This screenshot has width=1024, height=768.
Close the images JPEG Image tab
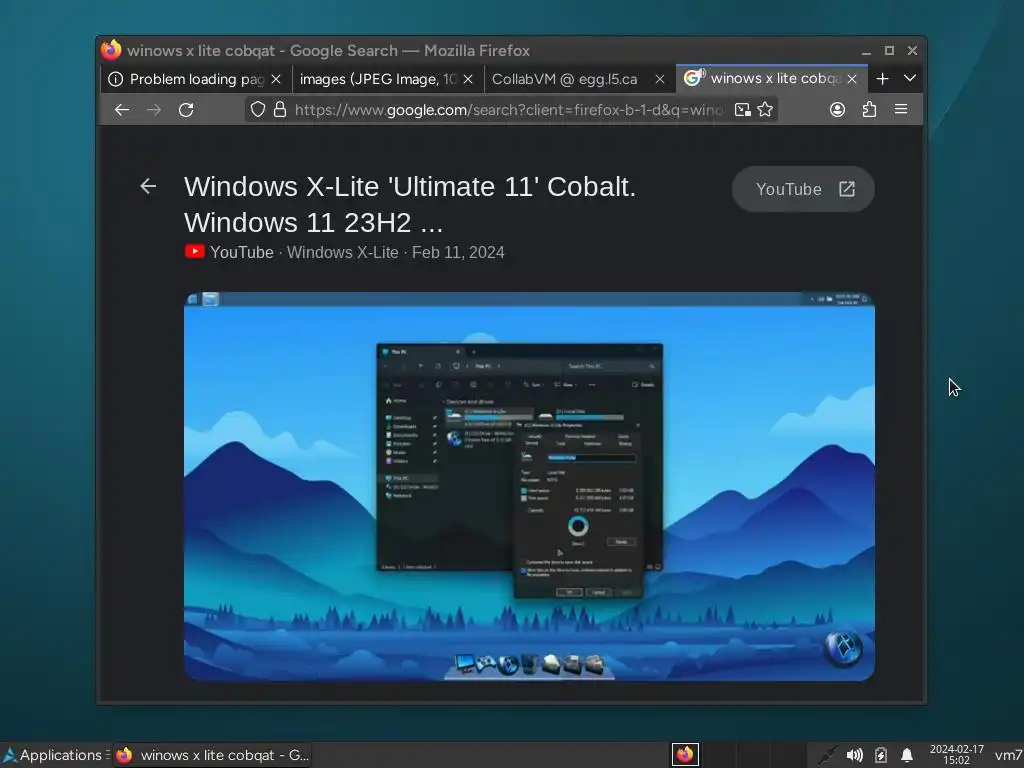(468, 79)
